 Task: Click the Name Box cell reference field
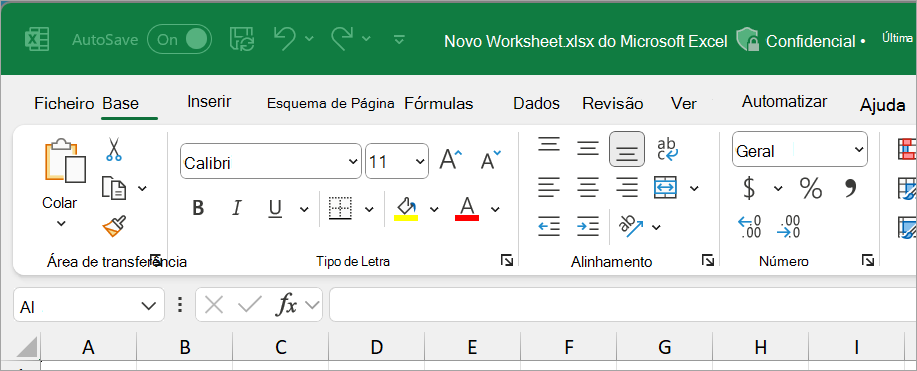tap(88, 305)
